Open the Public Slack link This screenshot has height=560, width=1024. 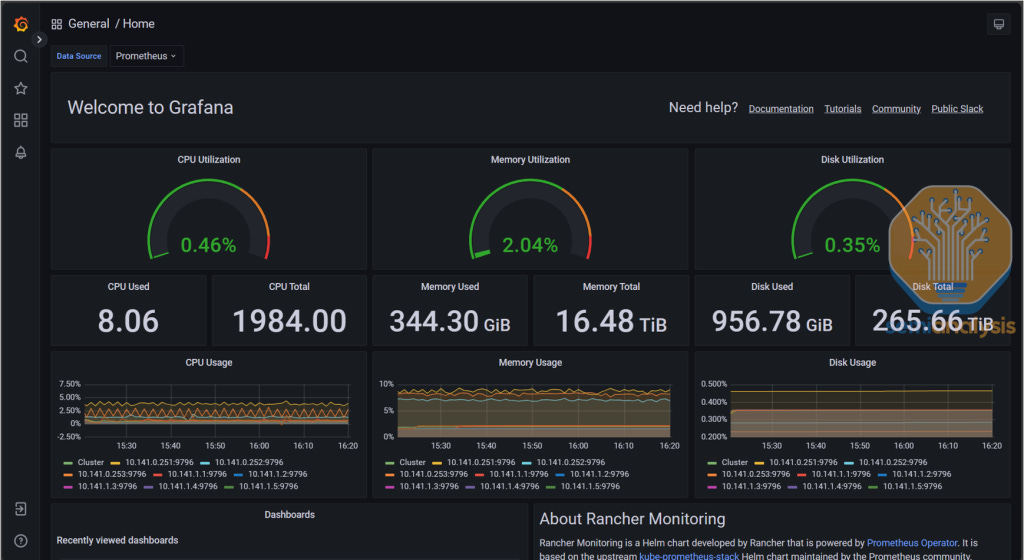[957, 109]
